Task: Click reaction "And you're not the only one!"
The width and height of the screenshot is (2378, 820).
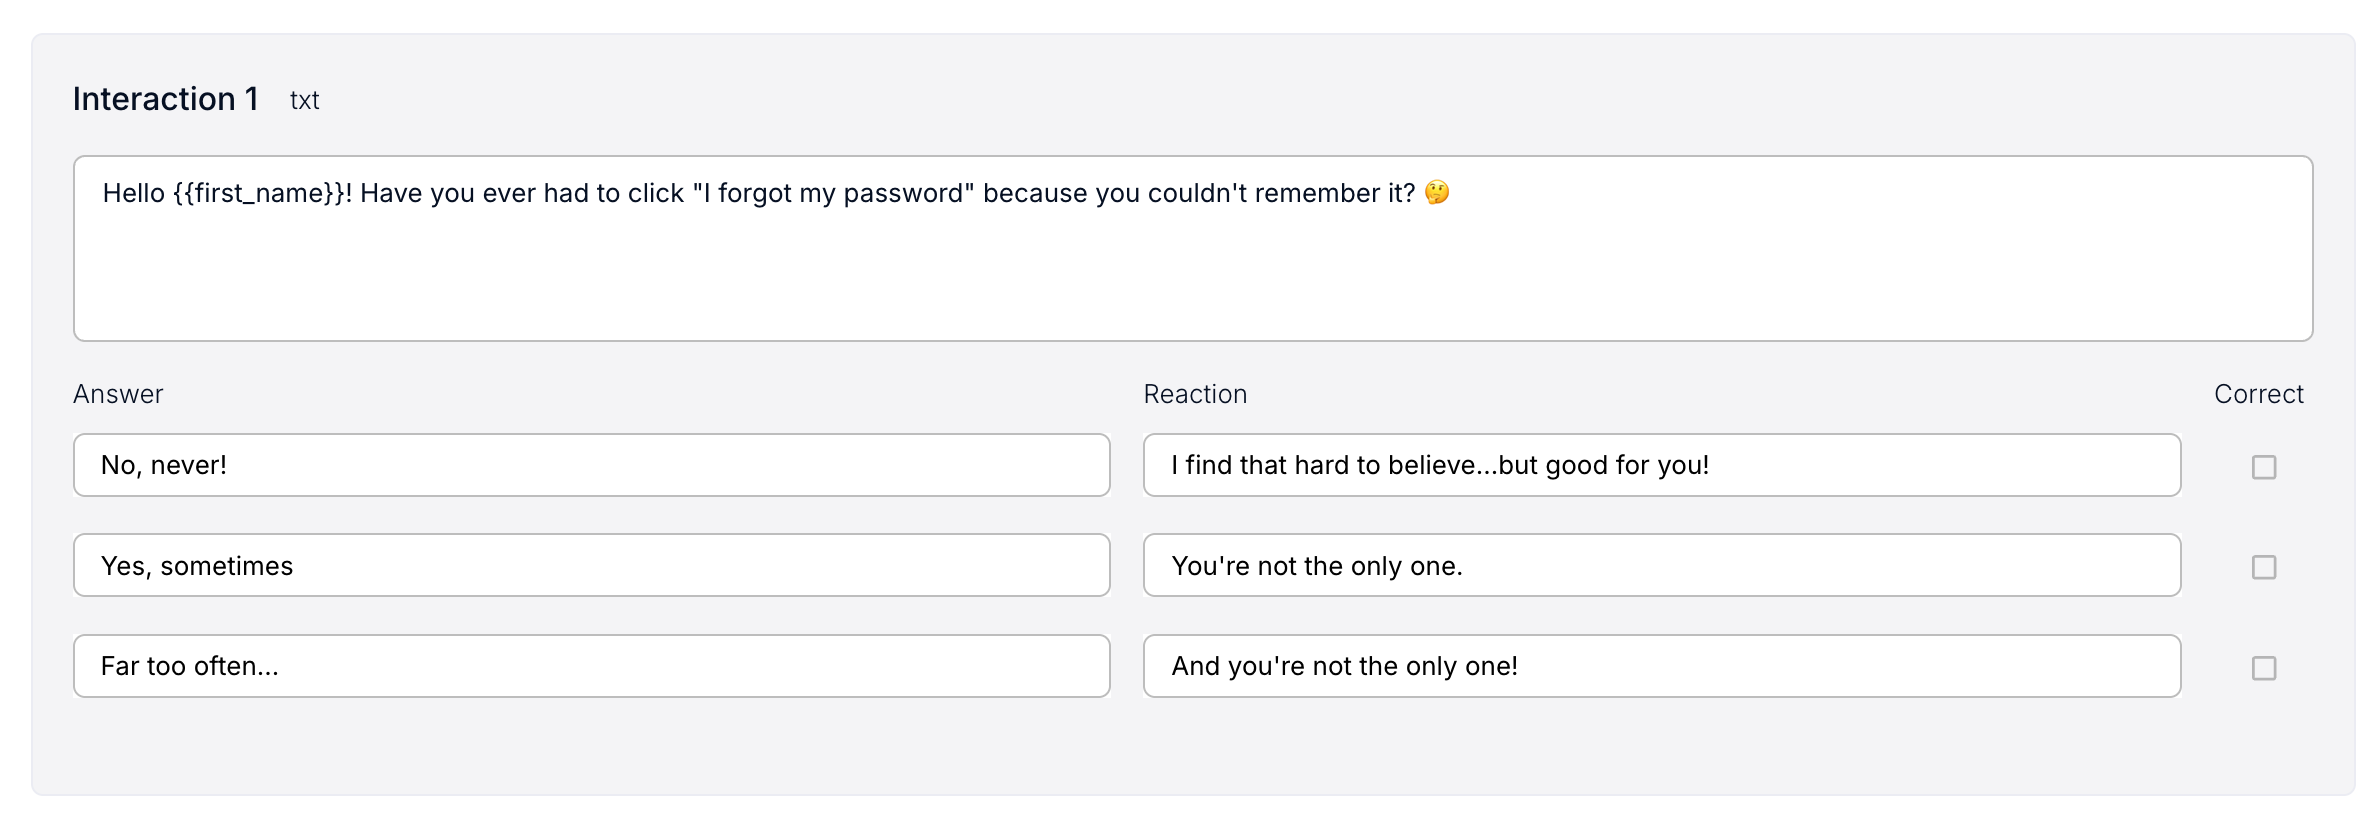Action: coord(1662,666)
